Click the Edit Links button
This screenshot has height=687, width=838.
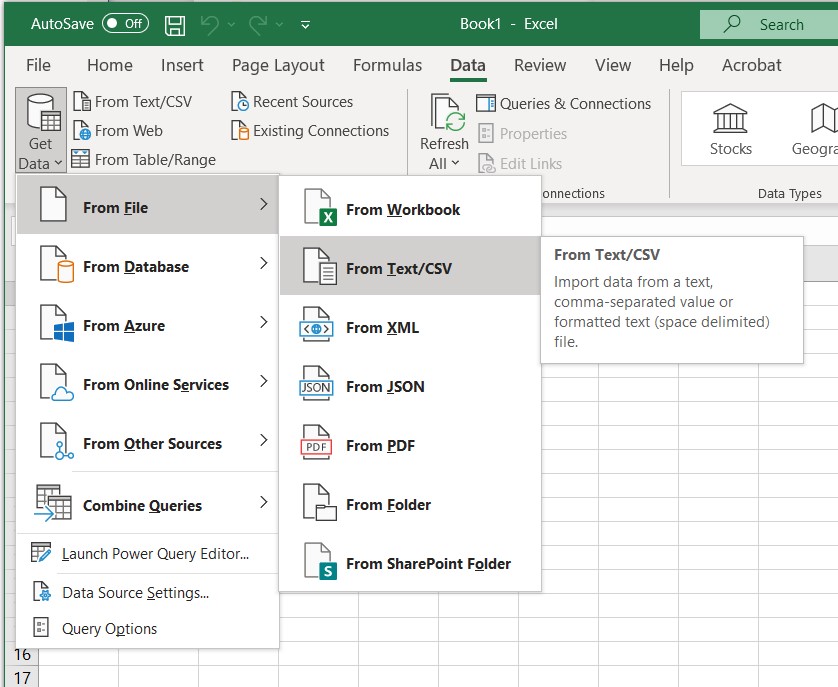[x=520, y=164]
